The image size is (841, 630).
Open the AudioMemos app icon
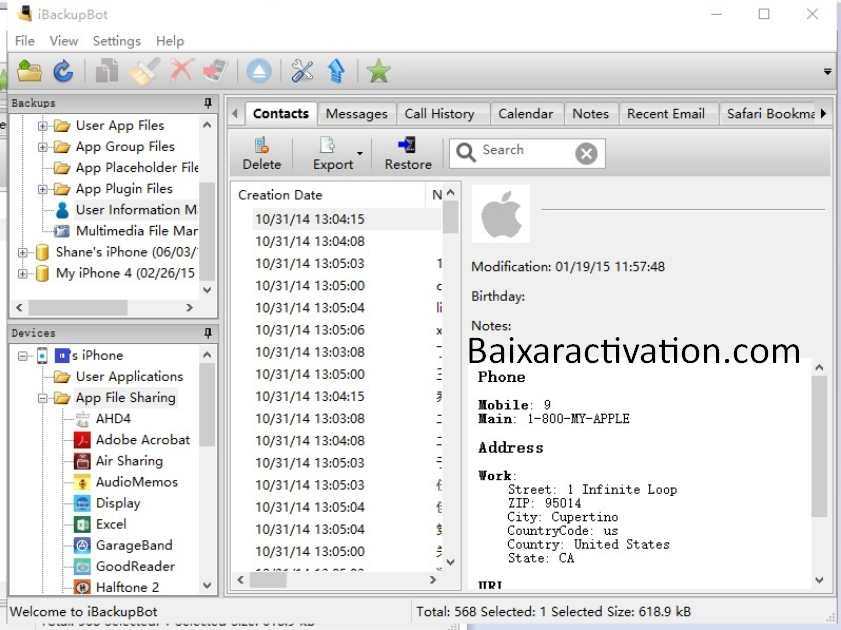pos(82,483)
